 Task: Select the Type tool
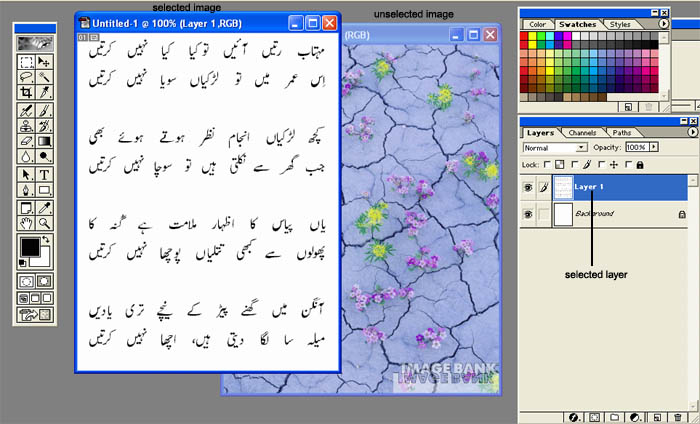pos(44,175)
